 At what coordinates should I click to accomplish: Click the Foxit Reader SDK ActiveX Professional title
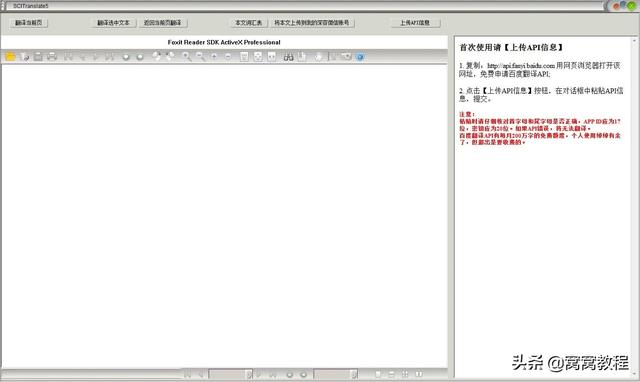coord(224,42)
